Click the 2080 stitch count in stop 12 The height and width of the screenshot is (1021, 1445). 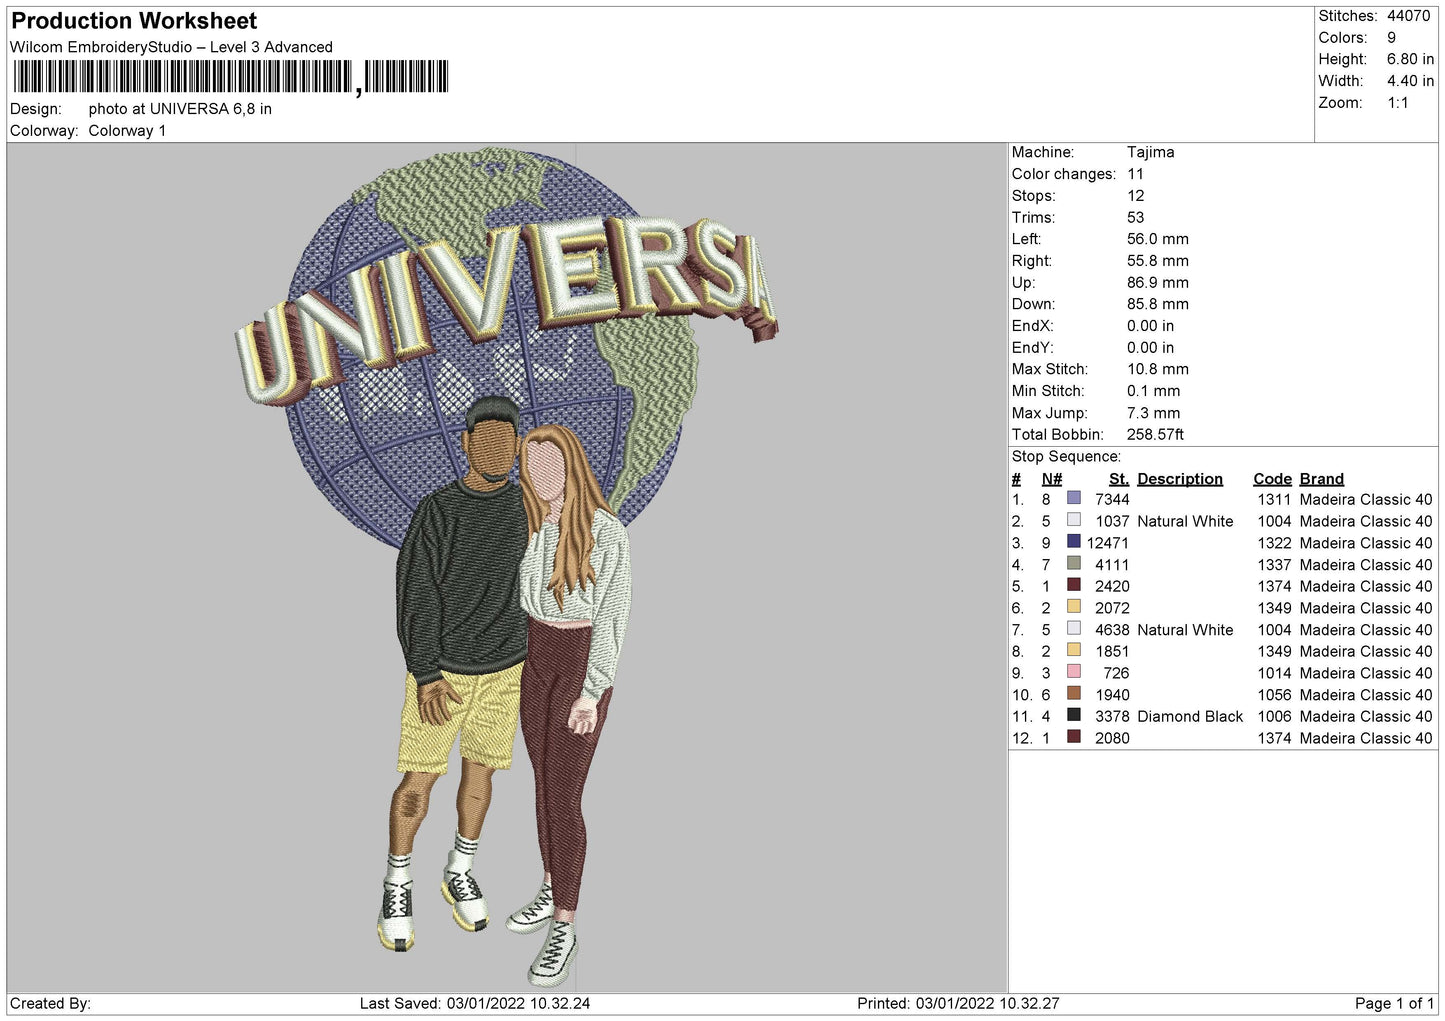pos(1112,738)
